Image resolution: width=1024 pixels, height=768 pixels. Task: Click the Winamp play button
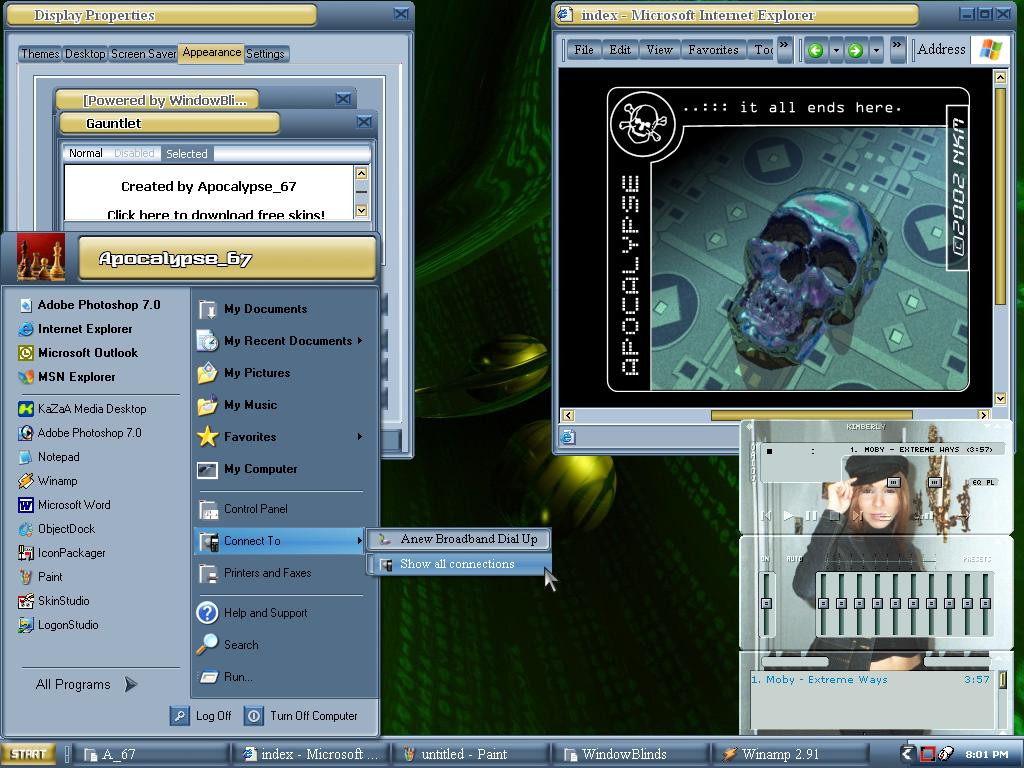[788, 516]
